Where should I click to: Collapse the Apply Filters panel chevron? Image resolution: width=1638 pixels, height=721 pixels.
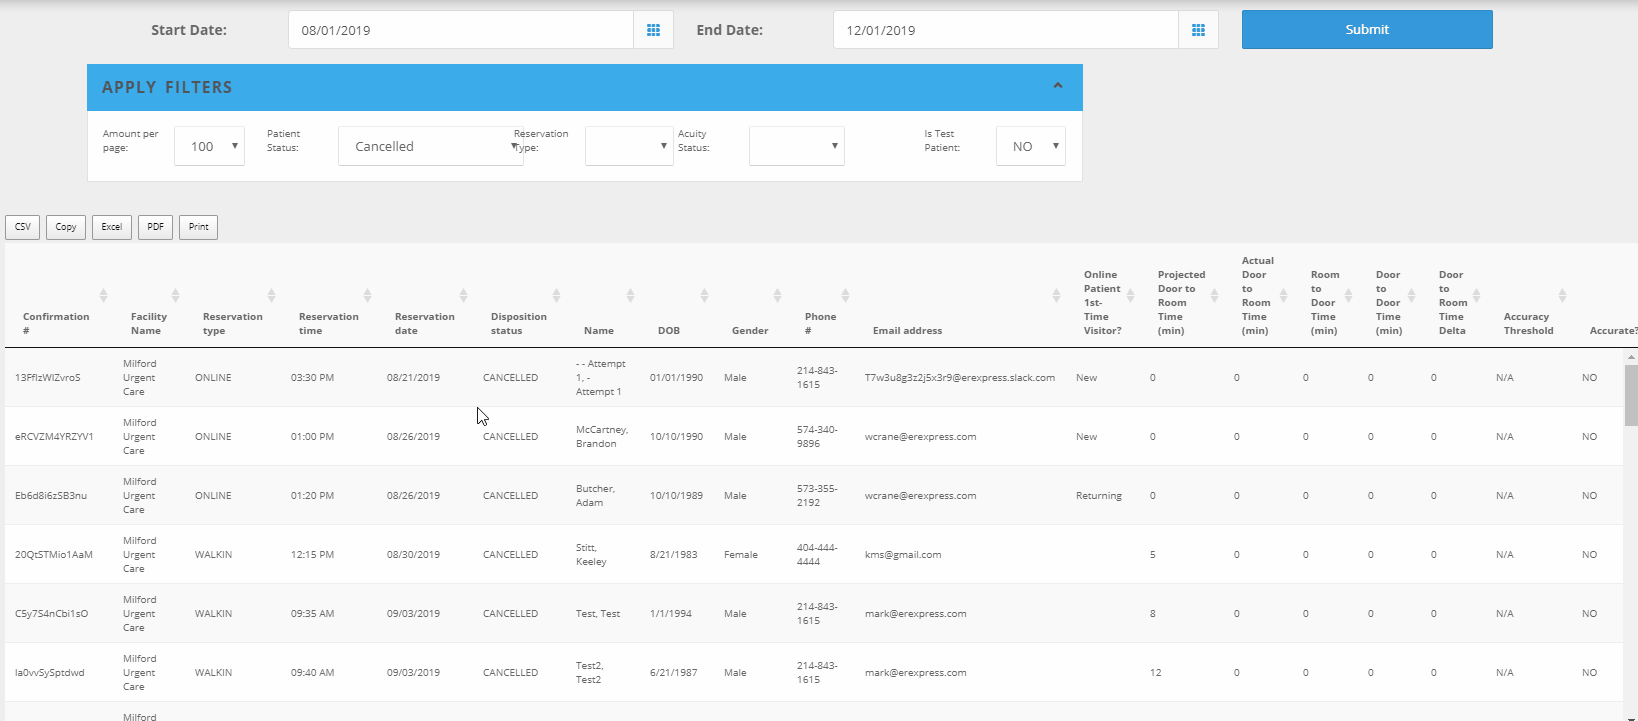coord(1057,86)
